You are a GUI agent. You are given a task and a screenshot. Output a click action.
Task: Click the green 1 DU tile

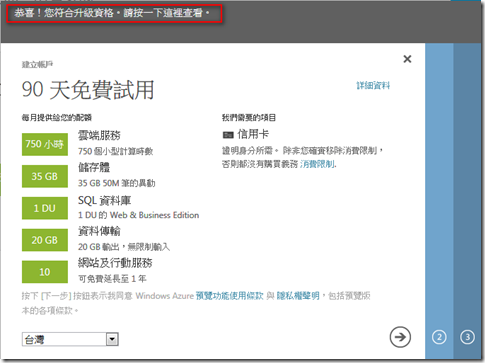coord(45,208)
